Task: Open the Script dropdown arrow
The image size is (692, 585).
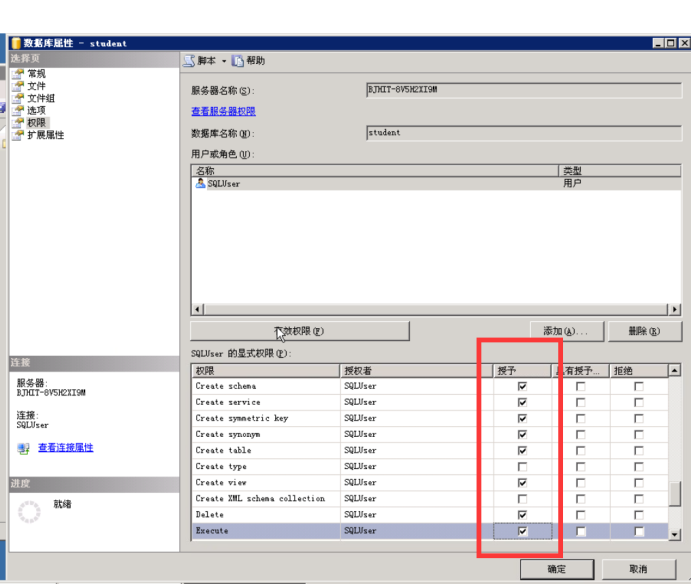Action: [224, 61]
